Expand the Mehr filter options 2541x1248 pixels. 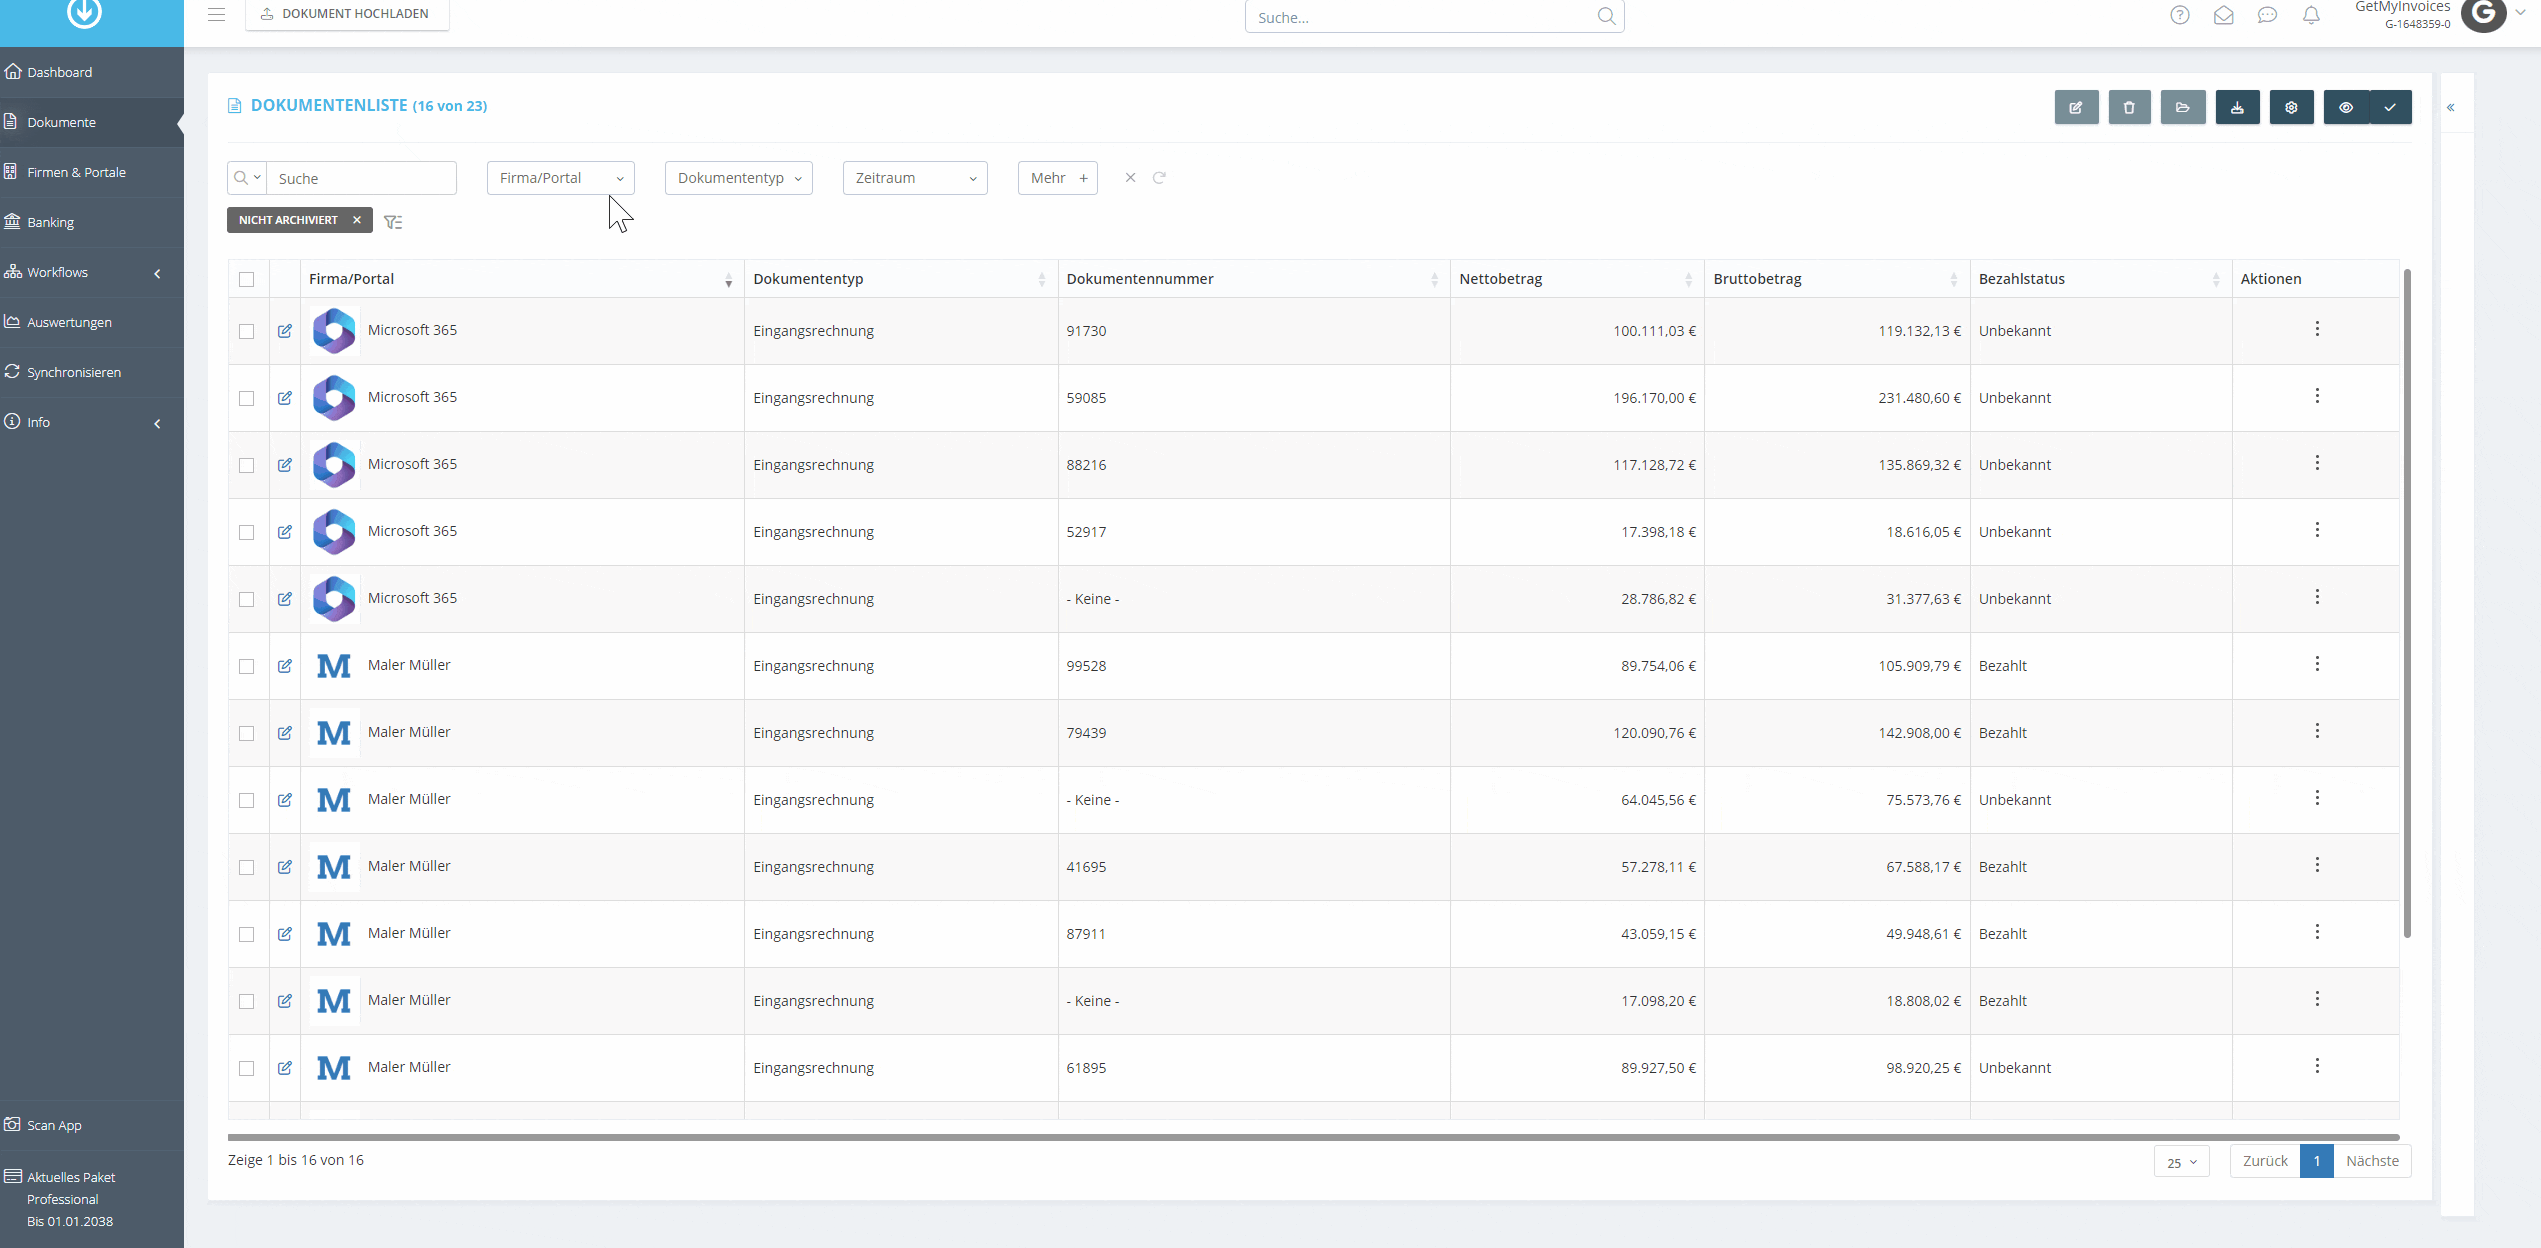1058,178
